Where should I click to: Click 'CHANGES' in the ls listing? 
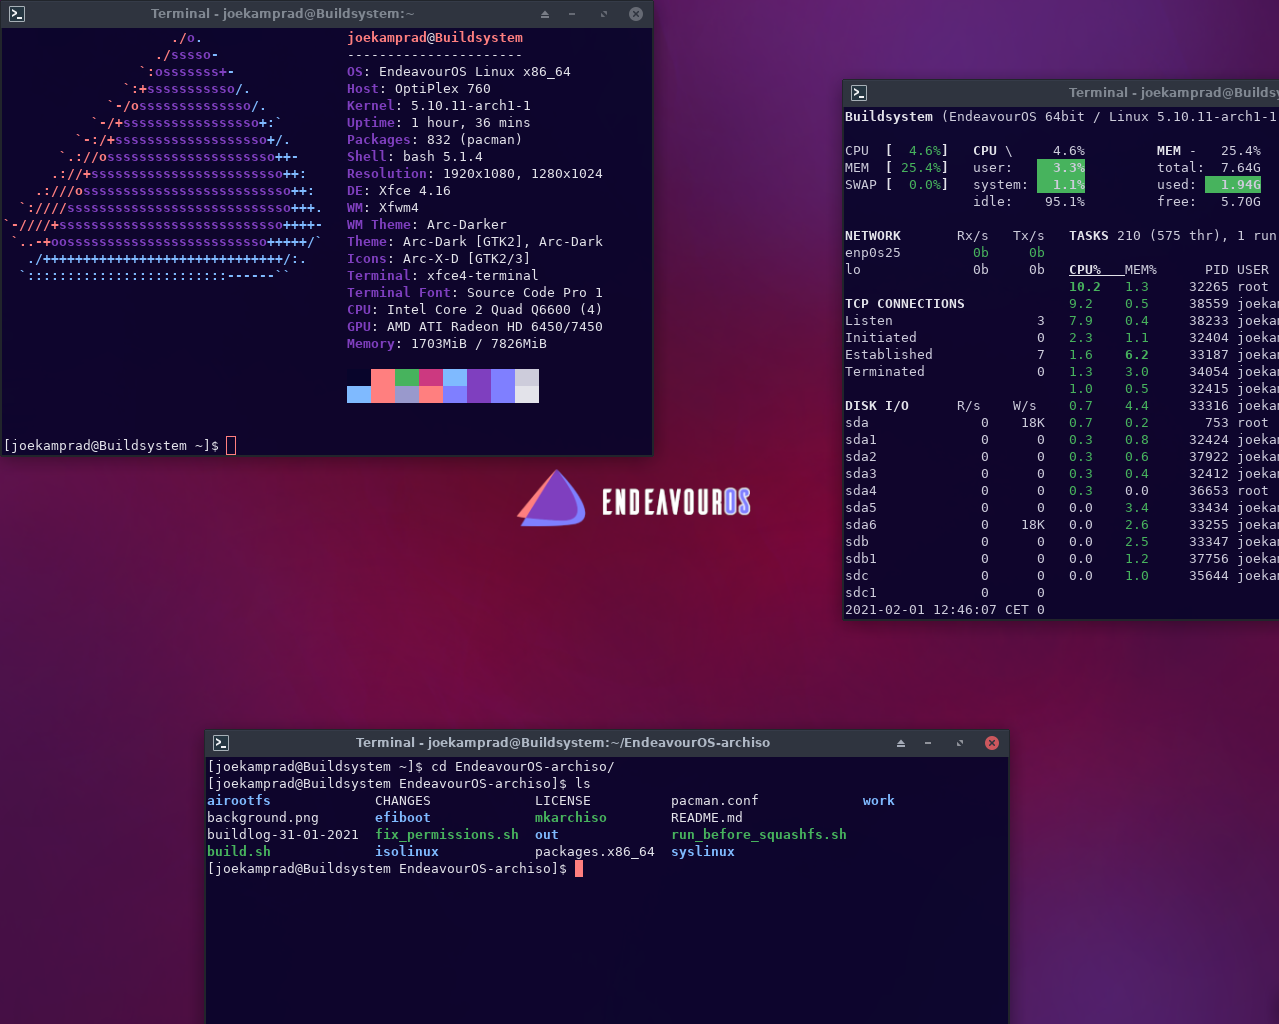pyautogui.click(x=403, y=800)
